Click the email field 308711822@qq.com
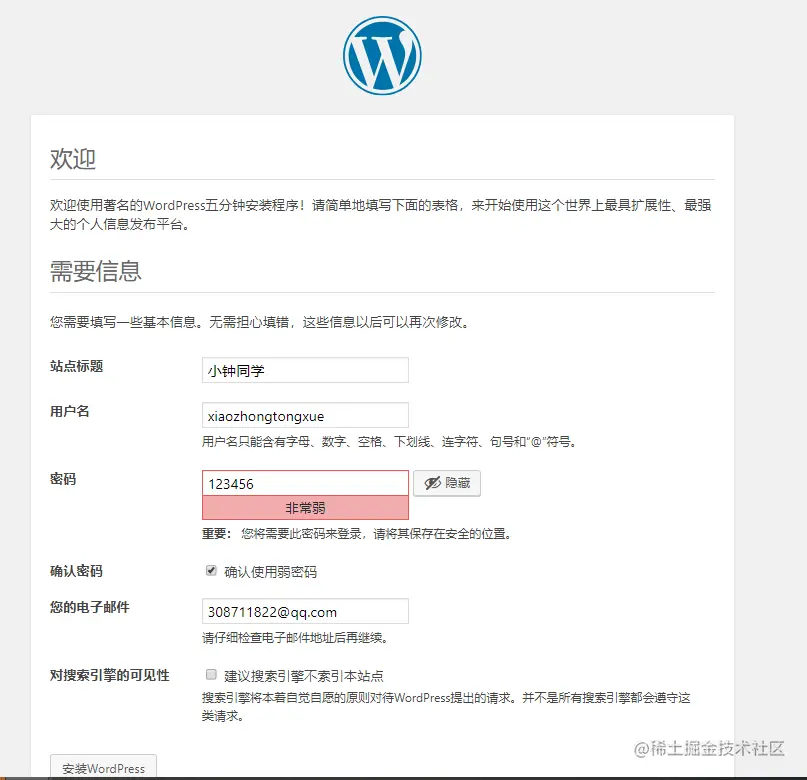Image resolution: width=807 pixels, height=780 pixels. click(305, 611)
